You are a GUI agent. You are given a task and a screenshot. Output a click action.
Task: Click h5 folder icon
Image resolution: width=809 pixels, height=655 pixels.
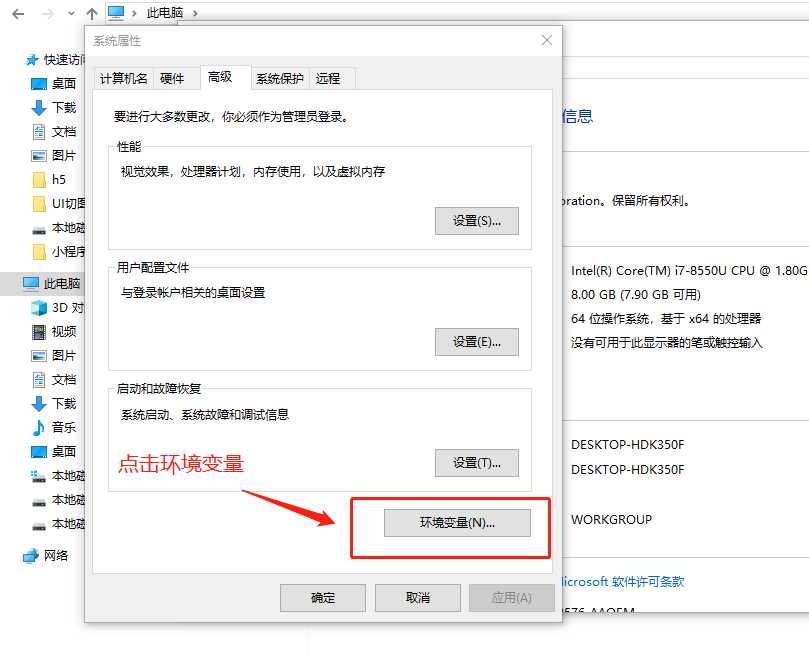tap(39, 179)
